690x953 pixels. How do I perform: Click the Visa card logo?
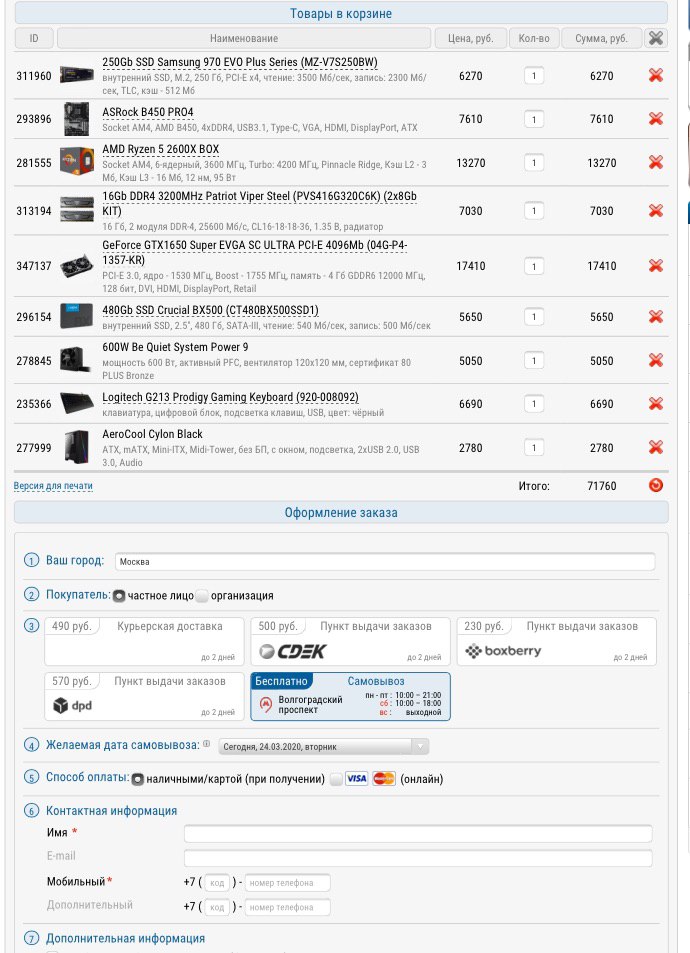pyautogui.click(x=356, y=779)
